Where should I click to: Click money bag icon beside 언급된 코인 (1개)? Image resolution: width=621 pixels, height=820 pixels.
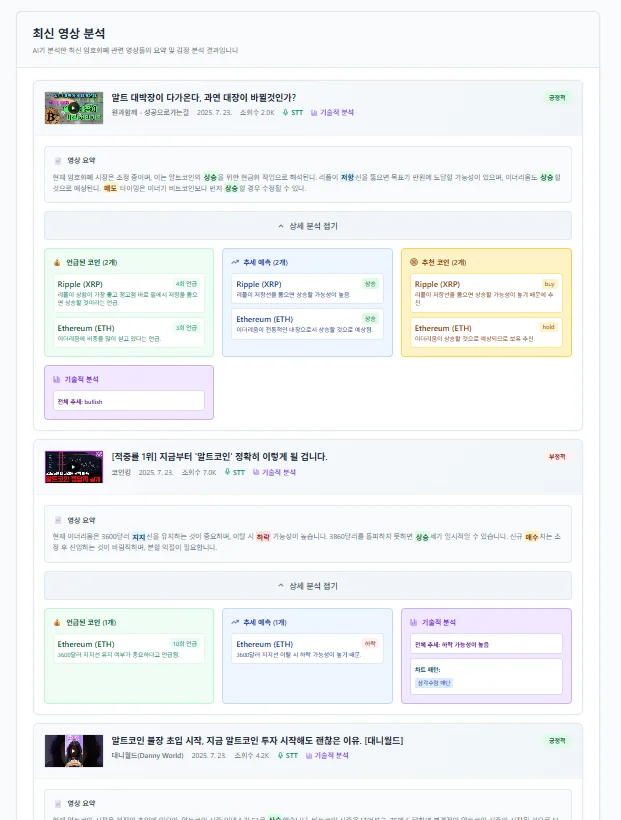[x=57, y=622]
